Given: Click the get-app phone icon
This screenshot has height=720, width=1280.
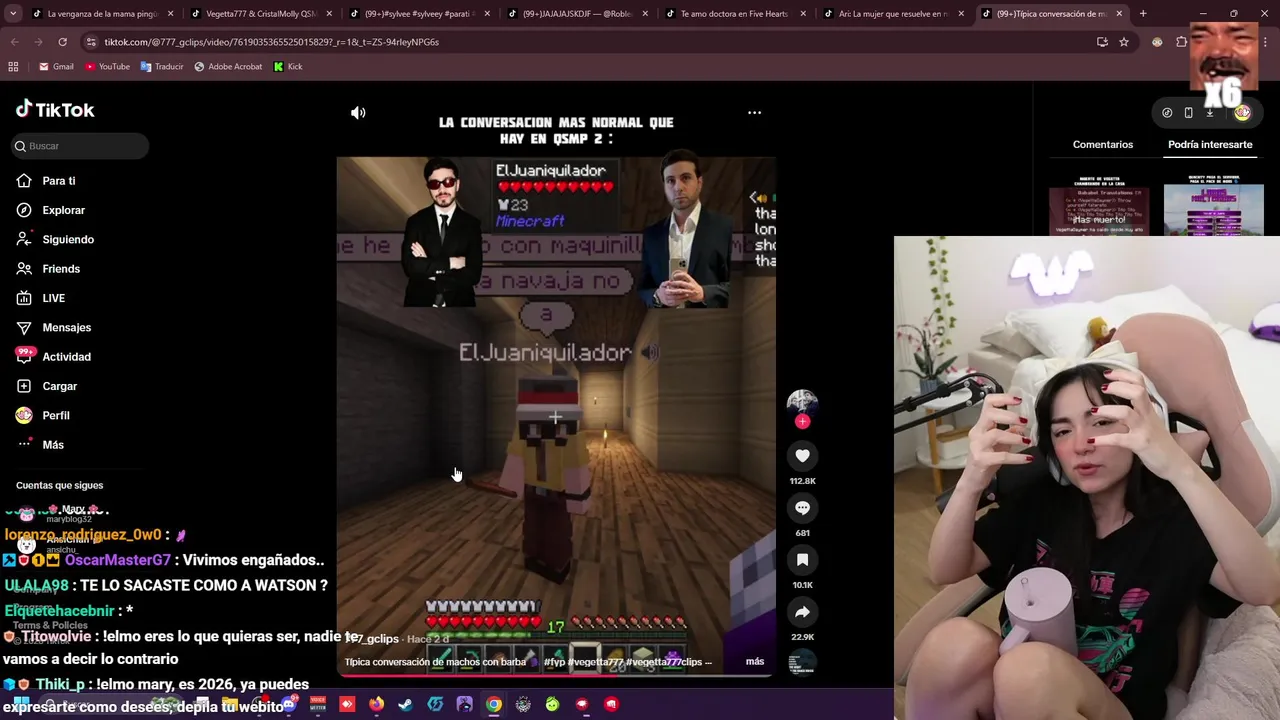Looking at the screenshot, I should [1188, 113].
